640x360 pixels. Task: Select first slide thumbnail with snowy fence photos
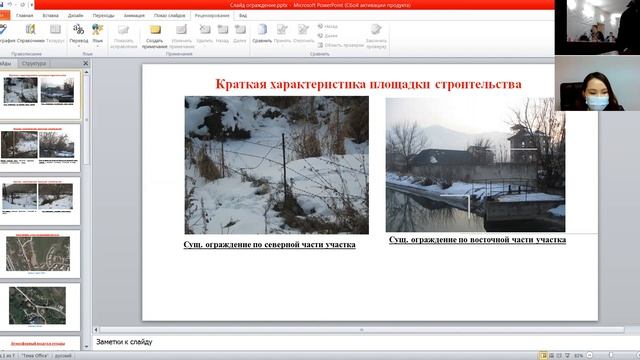40,94
